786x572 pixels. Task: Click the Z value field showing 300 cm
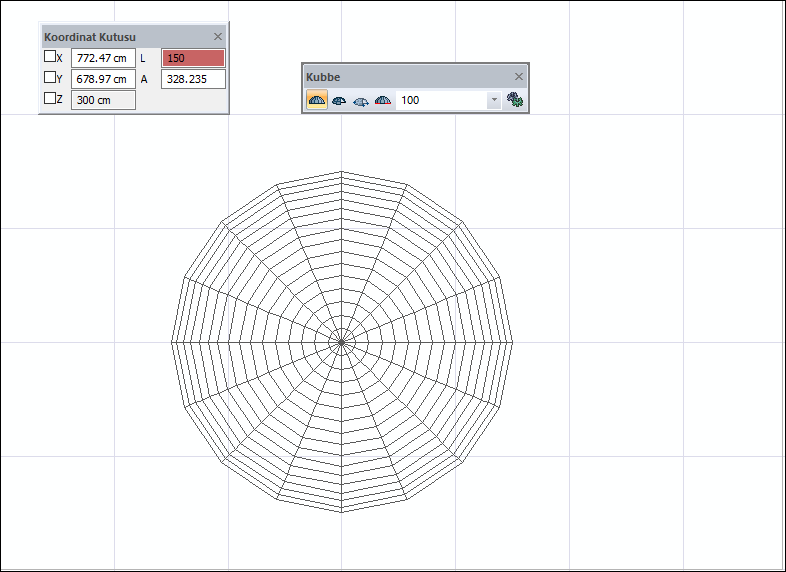point(103,100)
